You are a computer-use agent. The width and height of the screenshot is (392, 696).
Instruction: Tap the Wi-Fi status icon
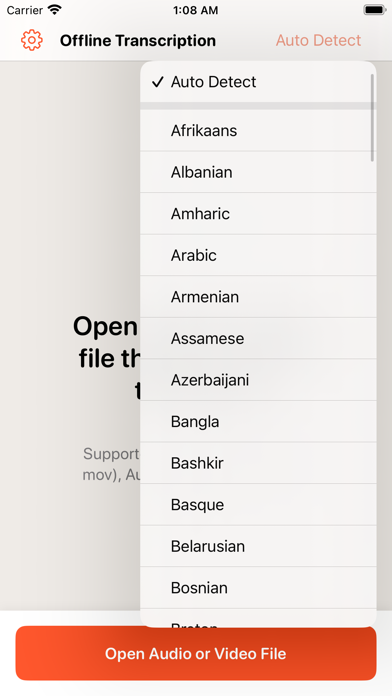point(55,10)
